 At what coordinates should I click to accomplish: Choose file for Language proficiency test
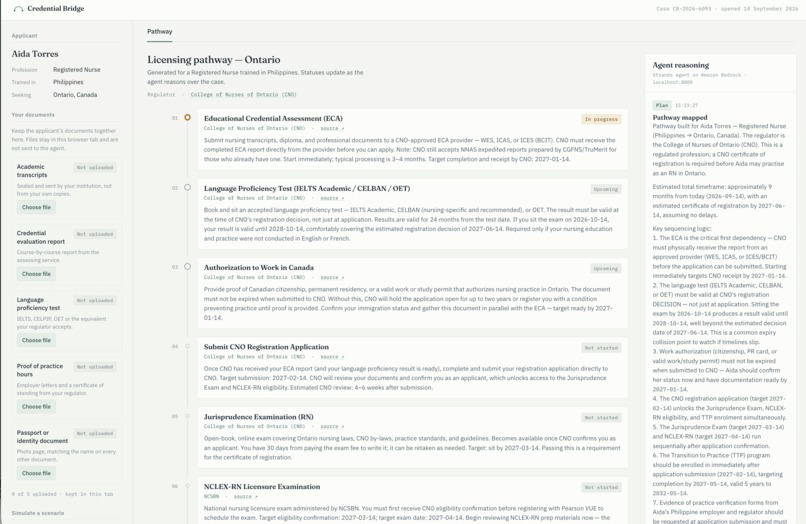(36, 340)
